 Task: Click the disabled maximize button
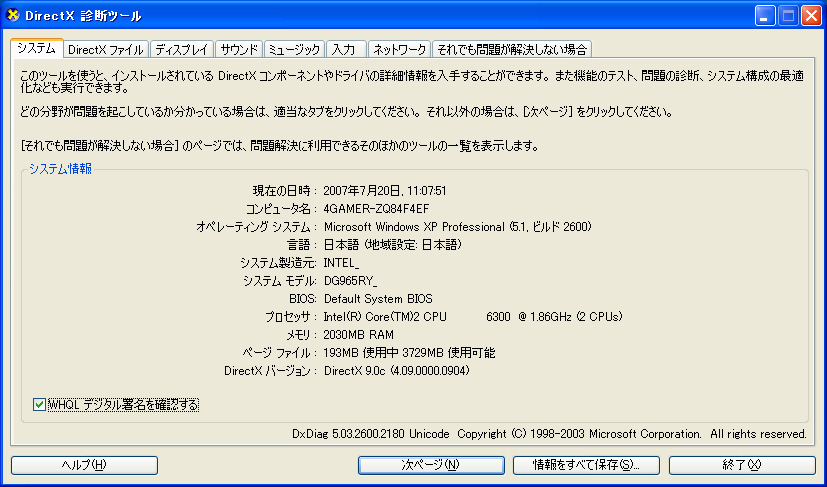click(788, 16)
